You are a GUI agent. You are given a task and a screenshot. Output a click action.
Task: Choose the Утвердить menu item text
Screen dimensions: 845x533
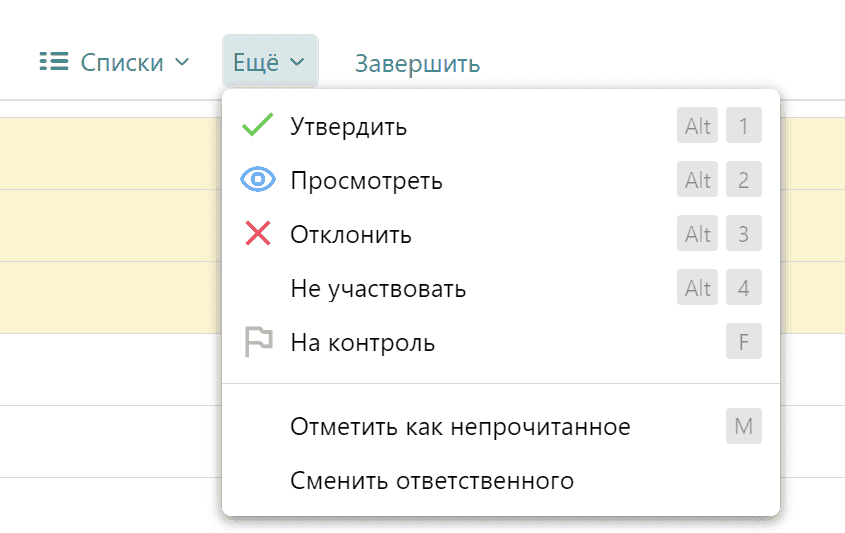[x=348, y=127]
